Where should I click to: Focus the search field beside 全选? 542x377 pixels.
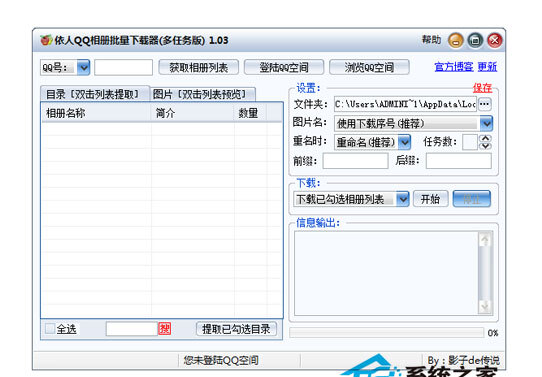[132, 329]
